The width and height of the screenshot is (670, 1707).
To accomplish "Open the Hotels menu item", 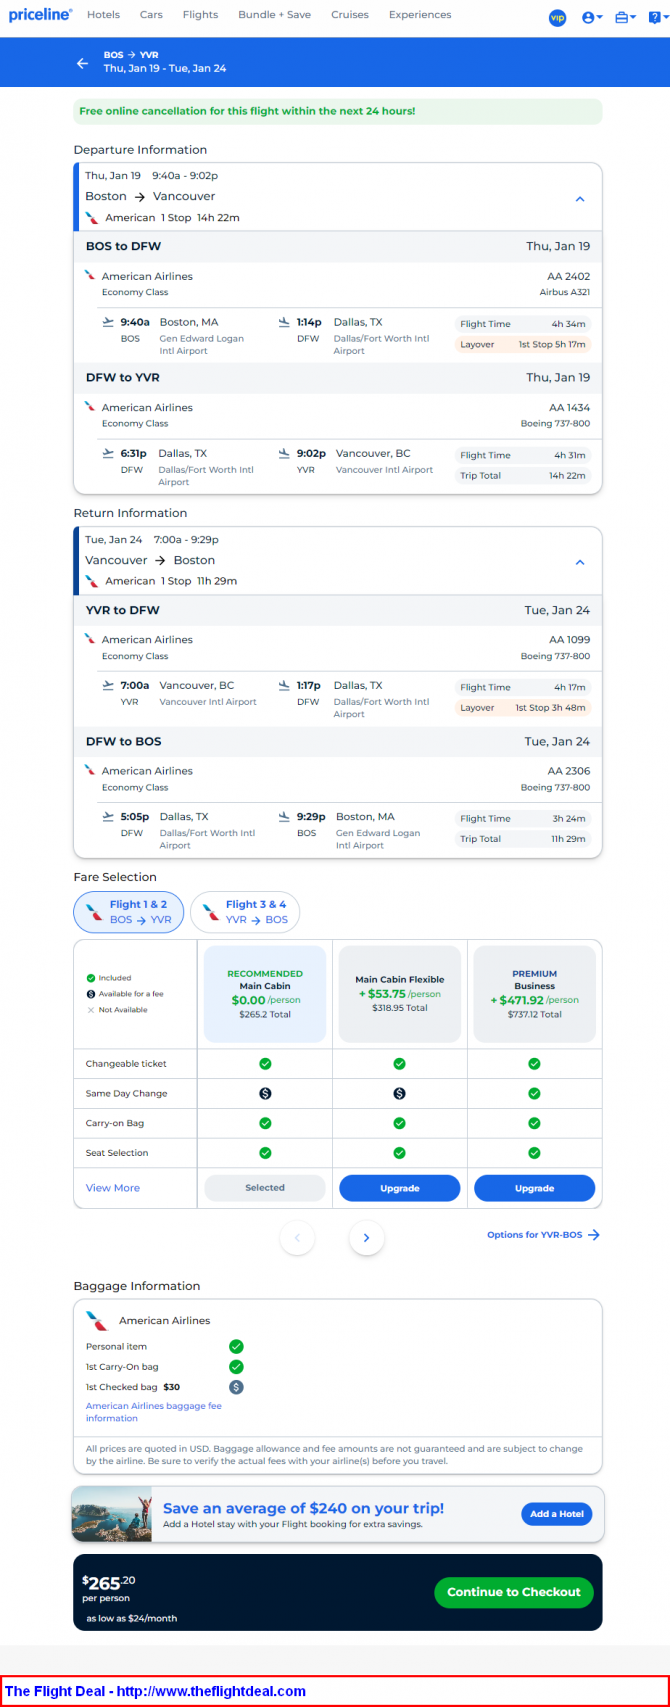I will (103, 15).
